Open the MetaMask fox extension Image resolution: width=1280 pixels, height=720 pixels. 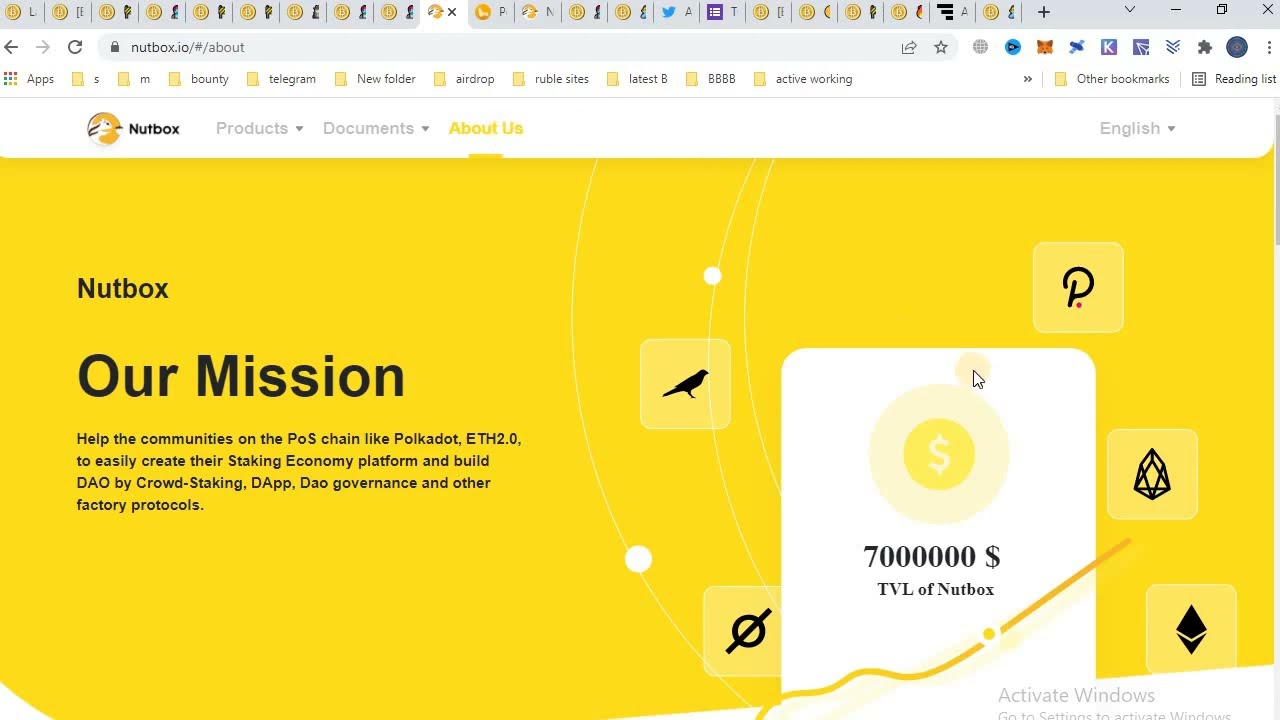pos(1045,47)
